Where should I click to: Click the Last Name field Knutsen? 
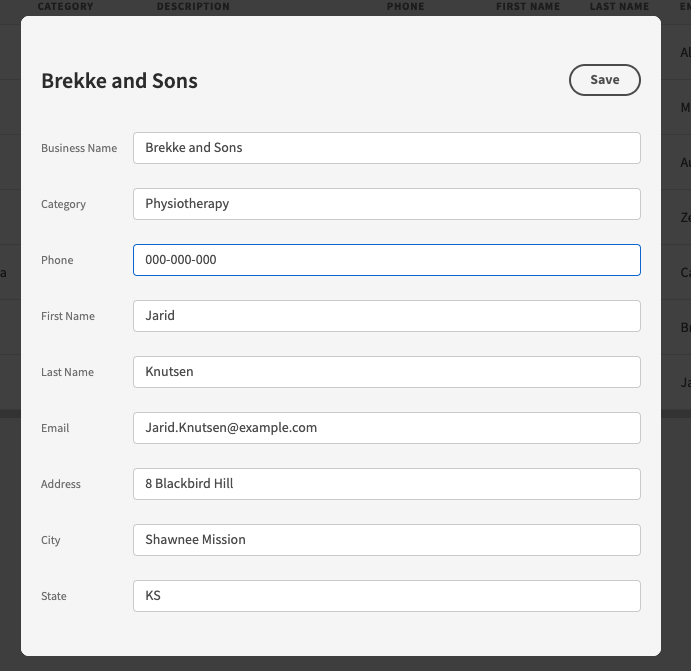(x=386, y=372)
